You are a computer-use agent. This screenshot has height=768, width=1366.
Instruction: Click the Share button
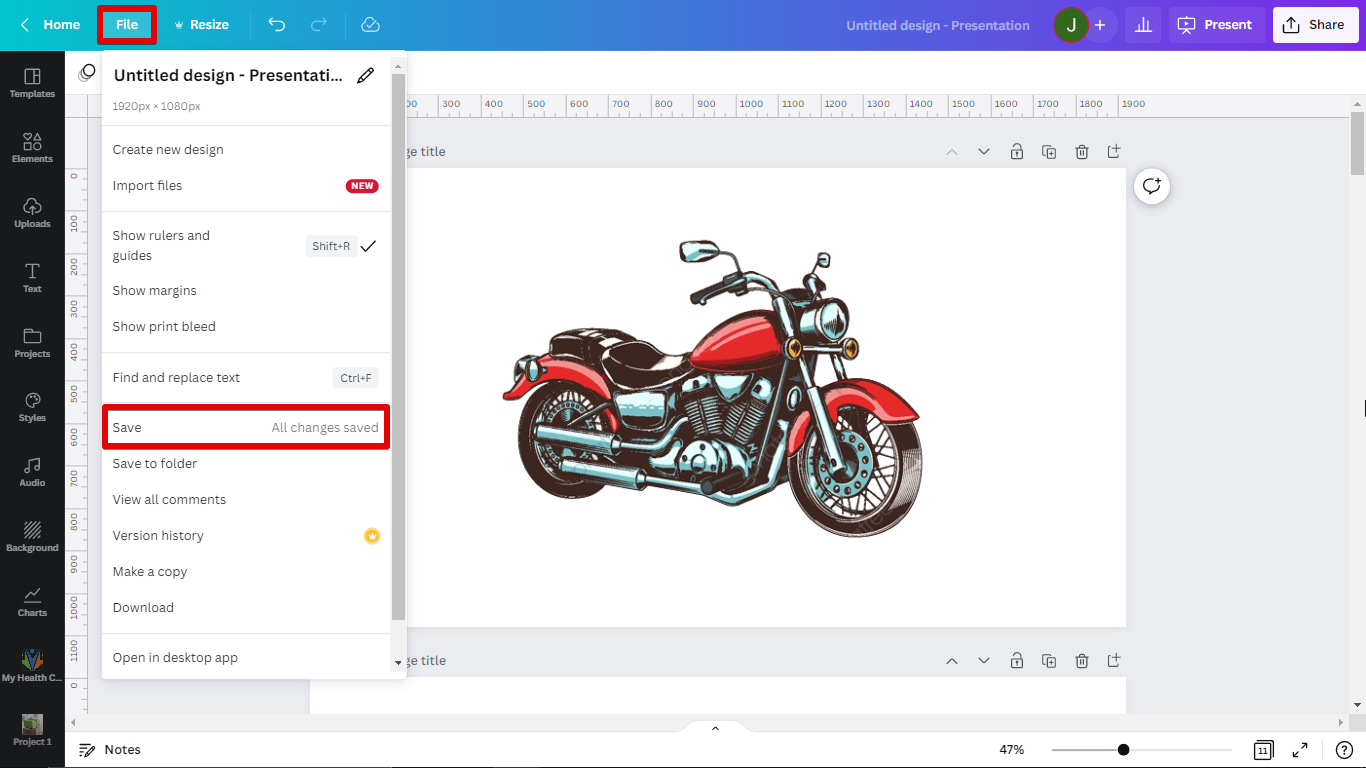pyautogui.click(x=1315, y=25)
